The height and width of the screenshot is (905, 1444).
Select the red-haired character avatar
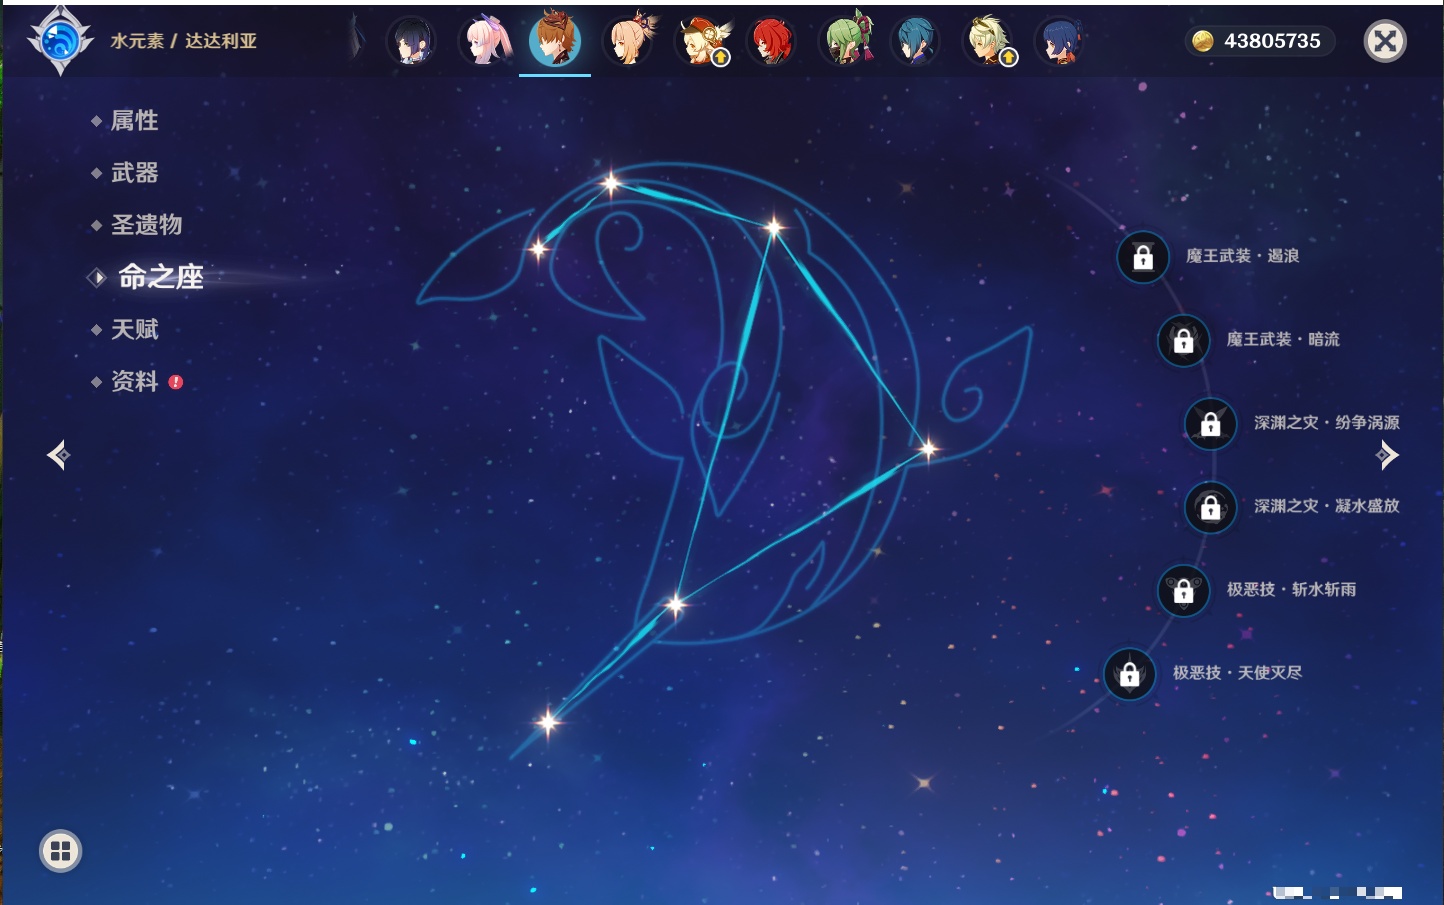pos(772,42)
